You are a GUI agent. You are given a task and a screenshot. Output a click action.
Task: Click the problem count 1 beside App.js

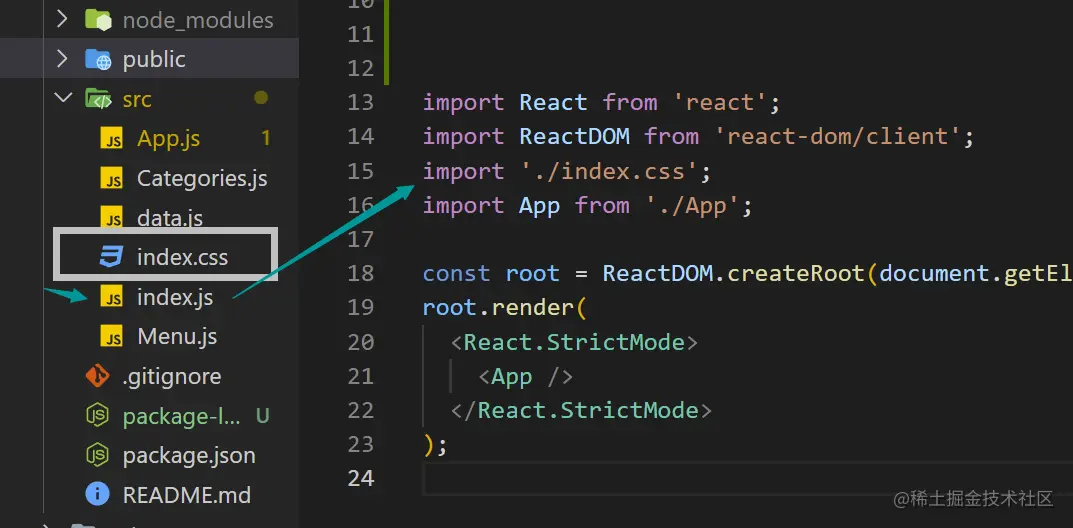[x=266, y=139]
